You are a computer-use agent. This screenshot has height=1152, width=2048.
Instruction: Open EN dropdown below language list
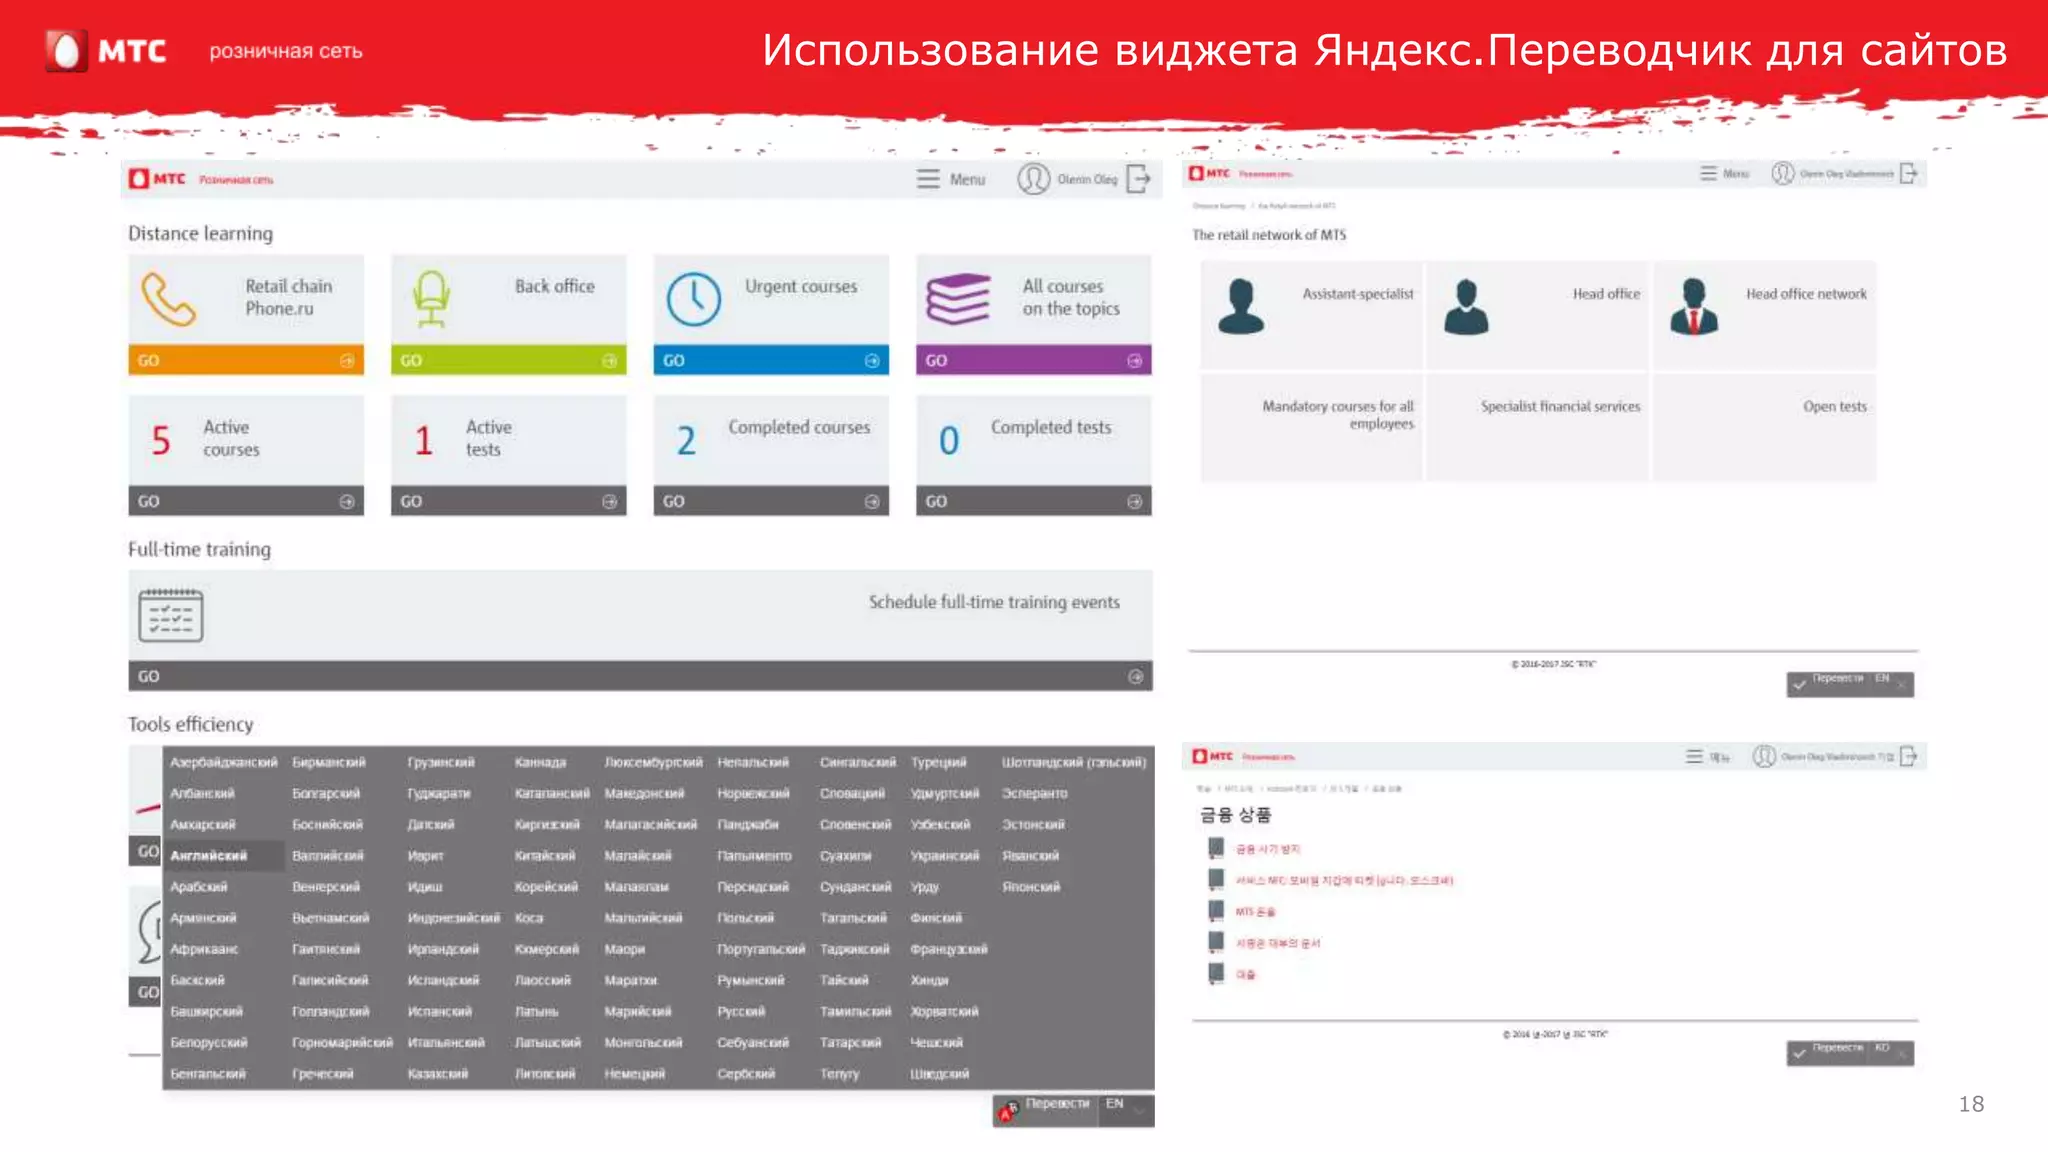click(x=1127, y=1109)
